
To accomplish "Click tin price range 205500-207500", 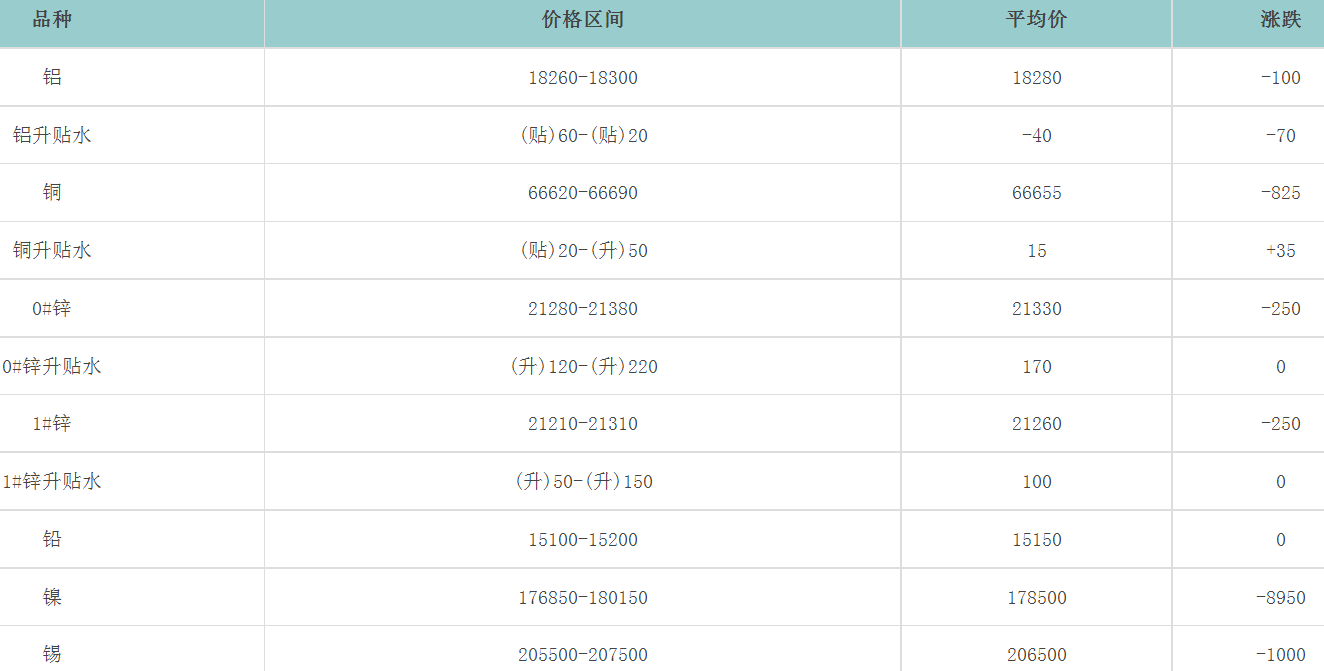I will point(582,655).
